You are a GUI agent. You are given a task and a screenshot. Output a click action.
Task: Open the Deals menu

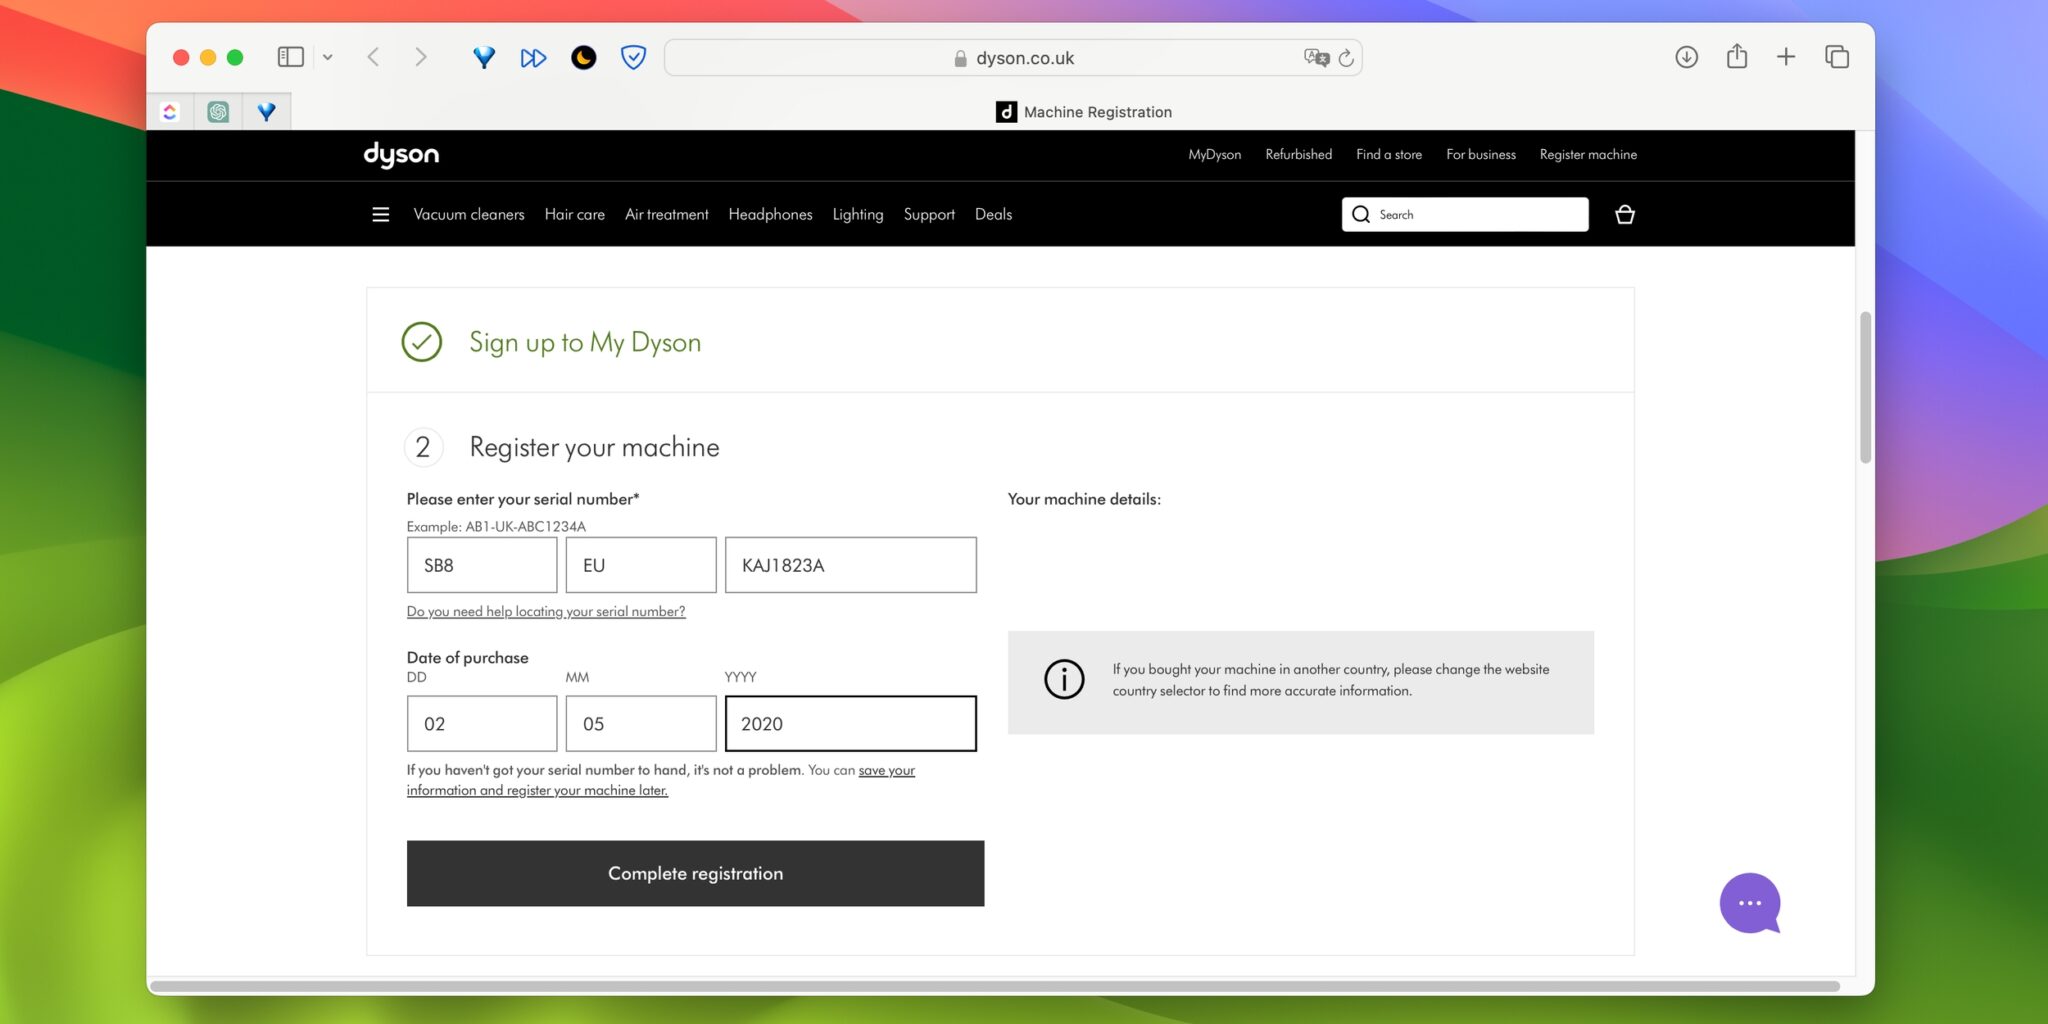pyautogui.click(x=993, y=214)
